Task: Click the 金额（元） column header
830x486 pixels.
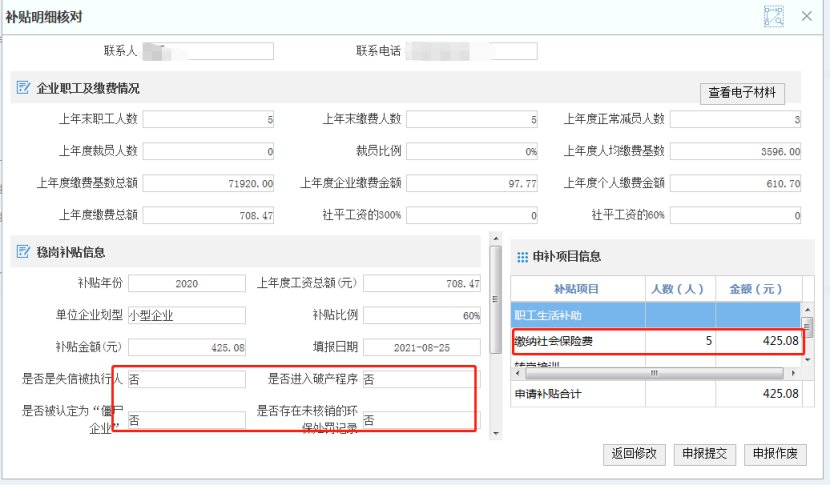Action: click(757, 288)
